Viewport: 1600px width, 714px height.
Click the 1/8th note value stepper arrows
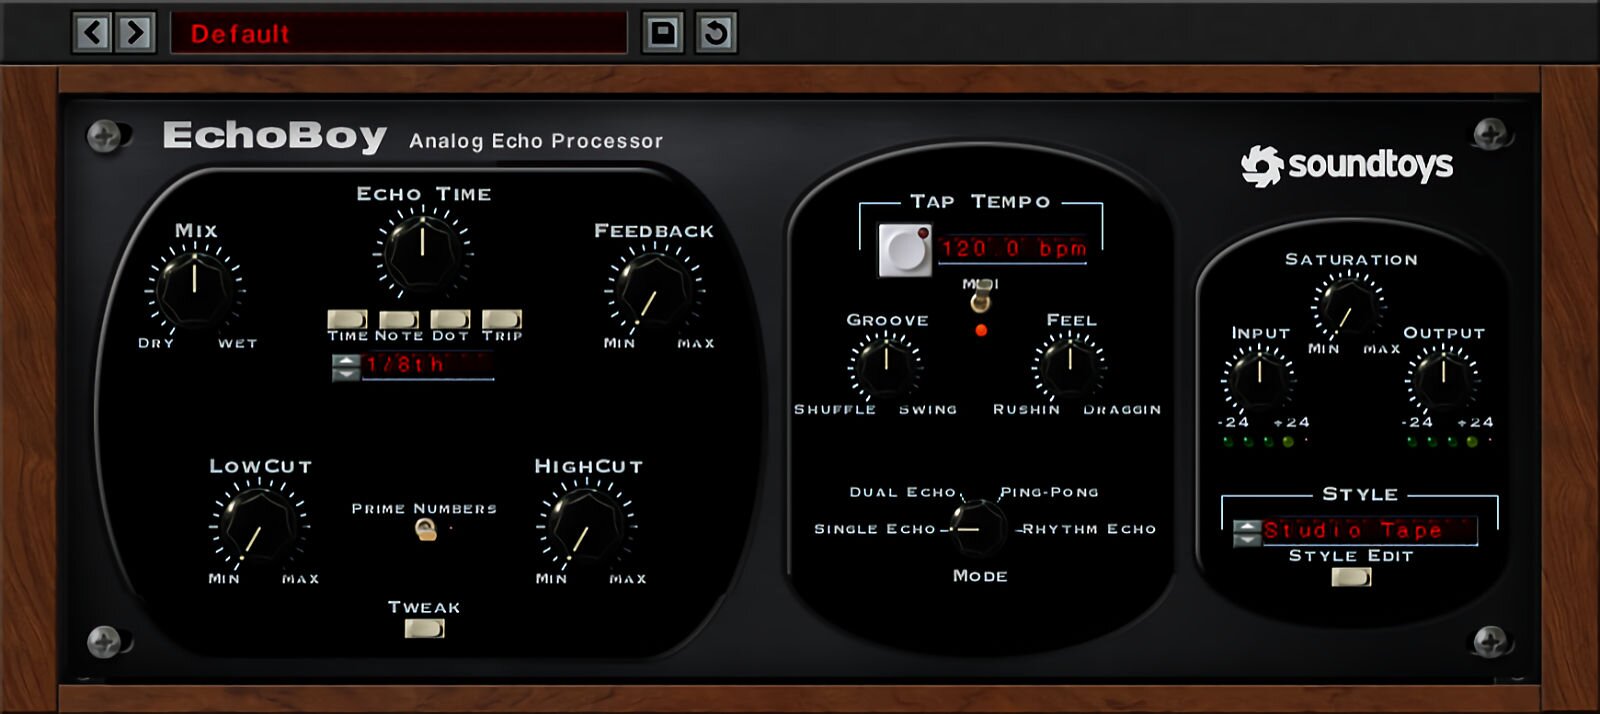[345, 367]
